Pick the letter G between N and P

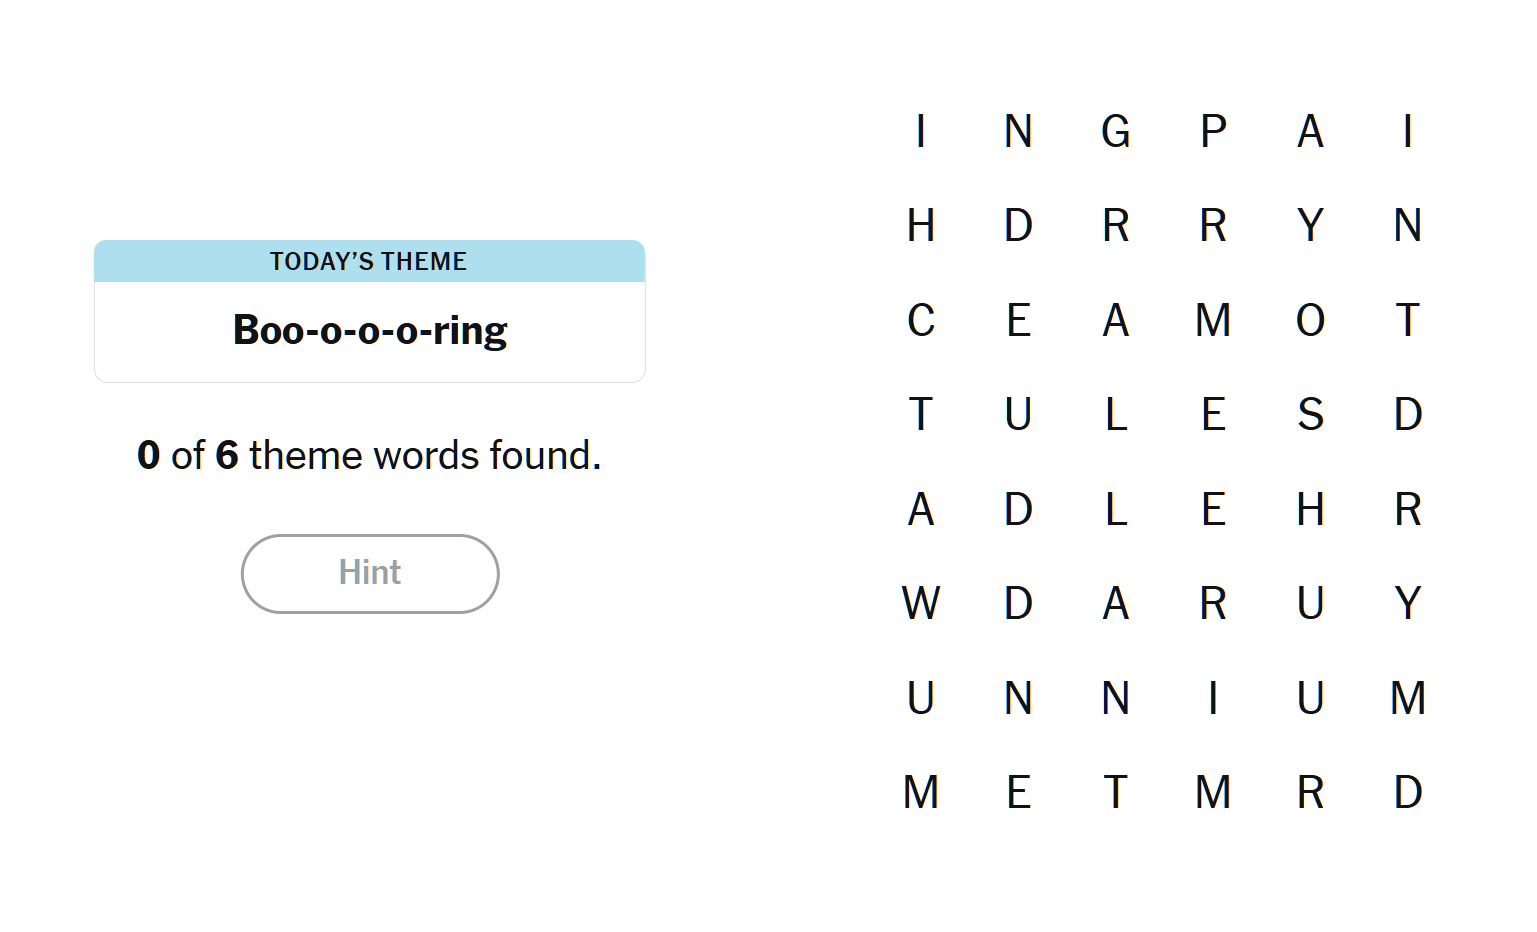pyautogui.click(x=1115, y=131)
